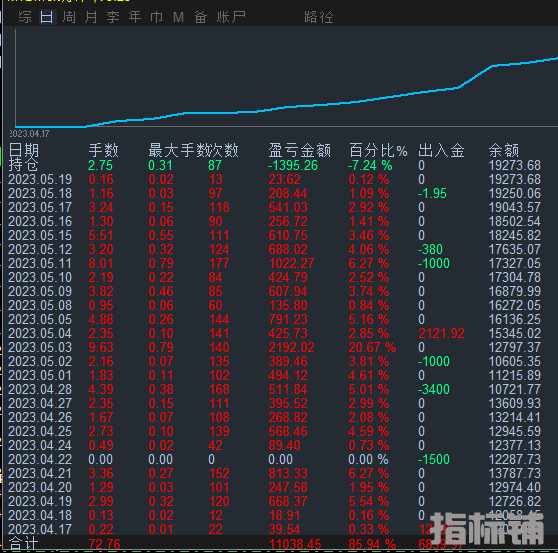Select the 日 daily tab

47,17
